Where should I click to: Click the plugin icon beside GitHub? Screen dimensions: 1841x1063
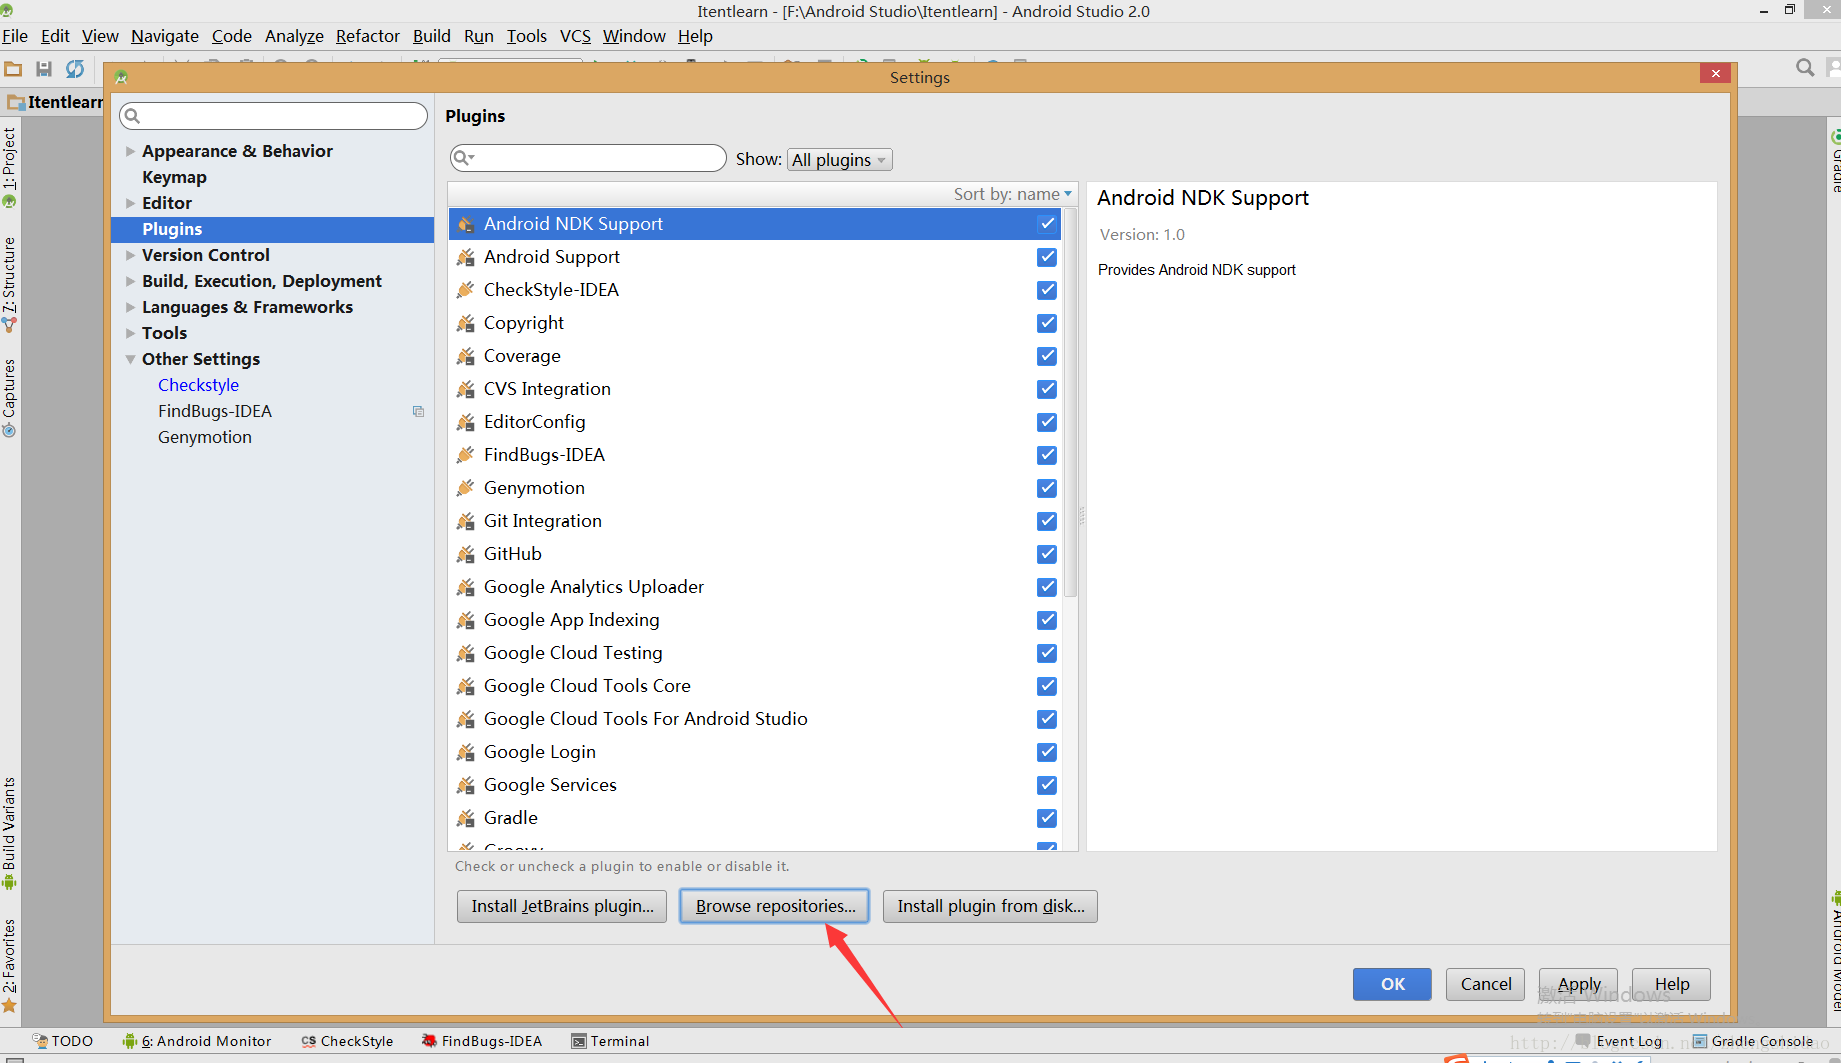[465, 554]
